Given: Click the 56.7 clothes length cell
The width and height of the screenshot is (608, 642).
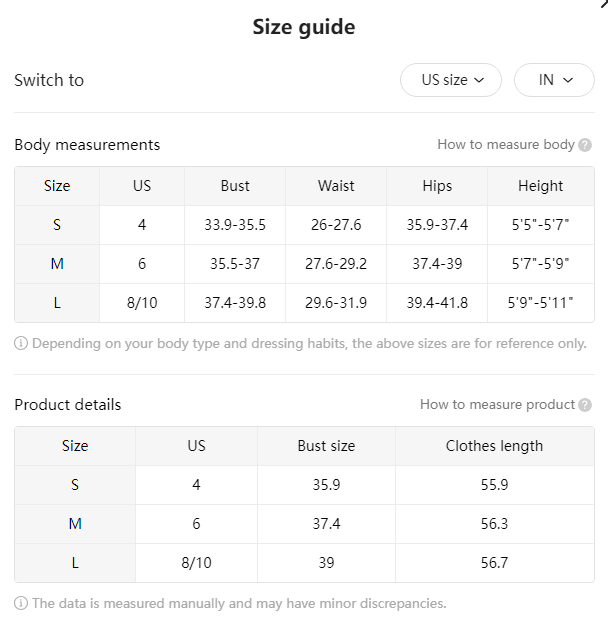Looking at the screenshot, I should 495,563.
